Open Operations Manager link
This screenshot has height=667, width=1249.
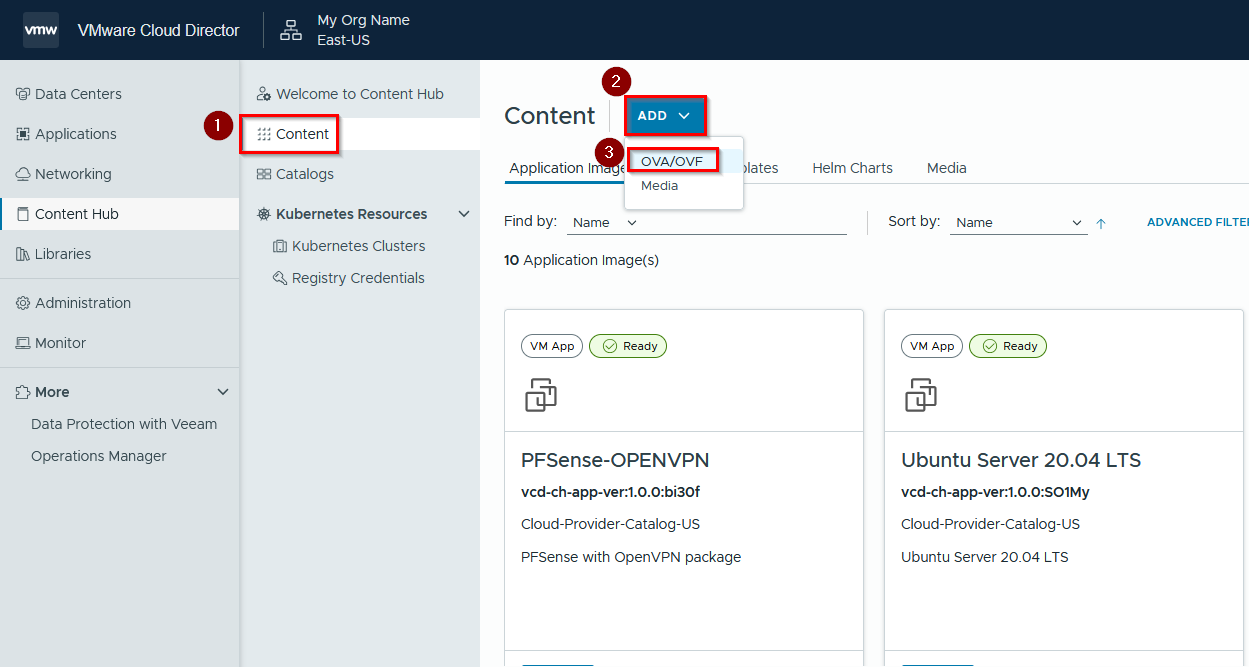point(99,456)
